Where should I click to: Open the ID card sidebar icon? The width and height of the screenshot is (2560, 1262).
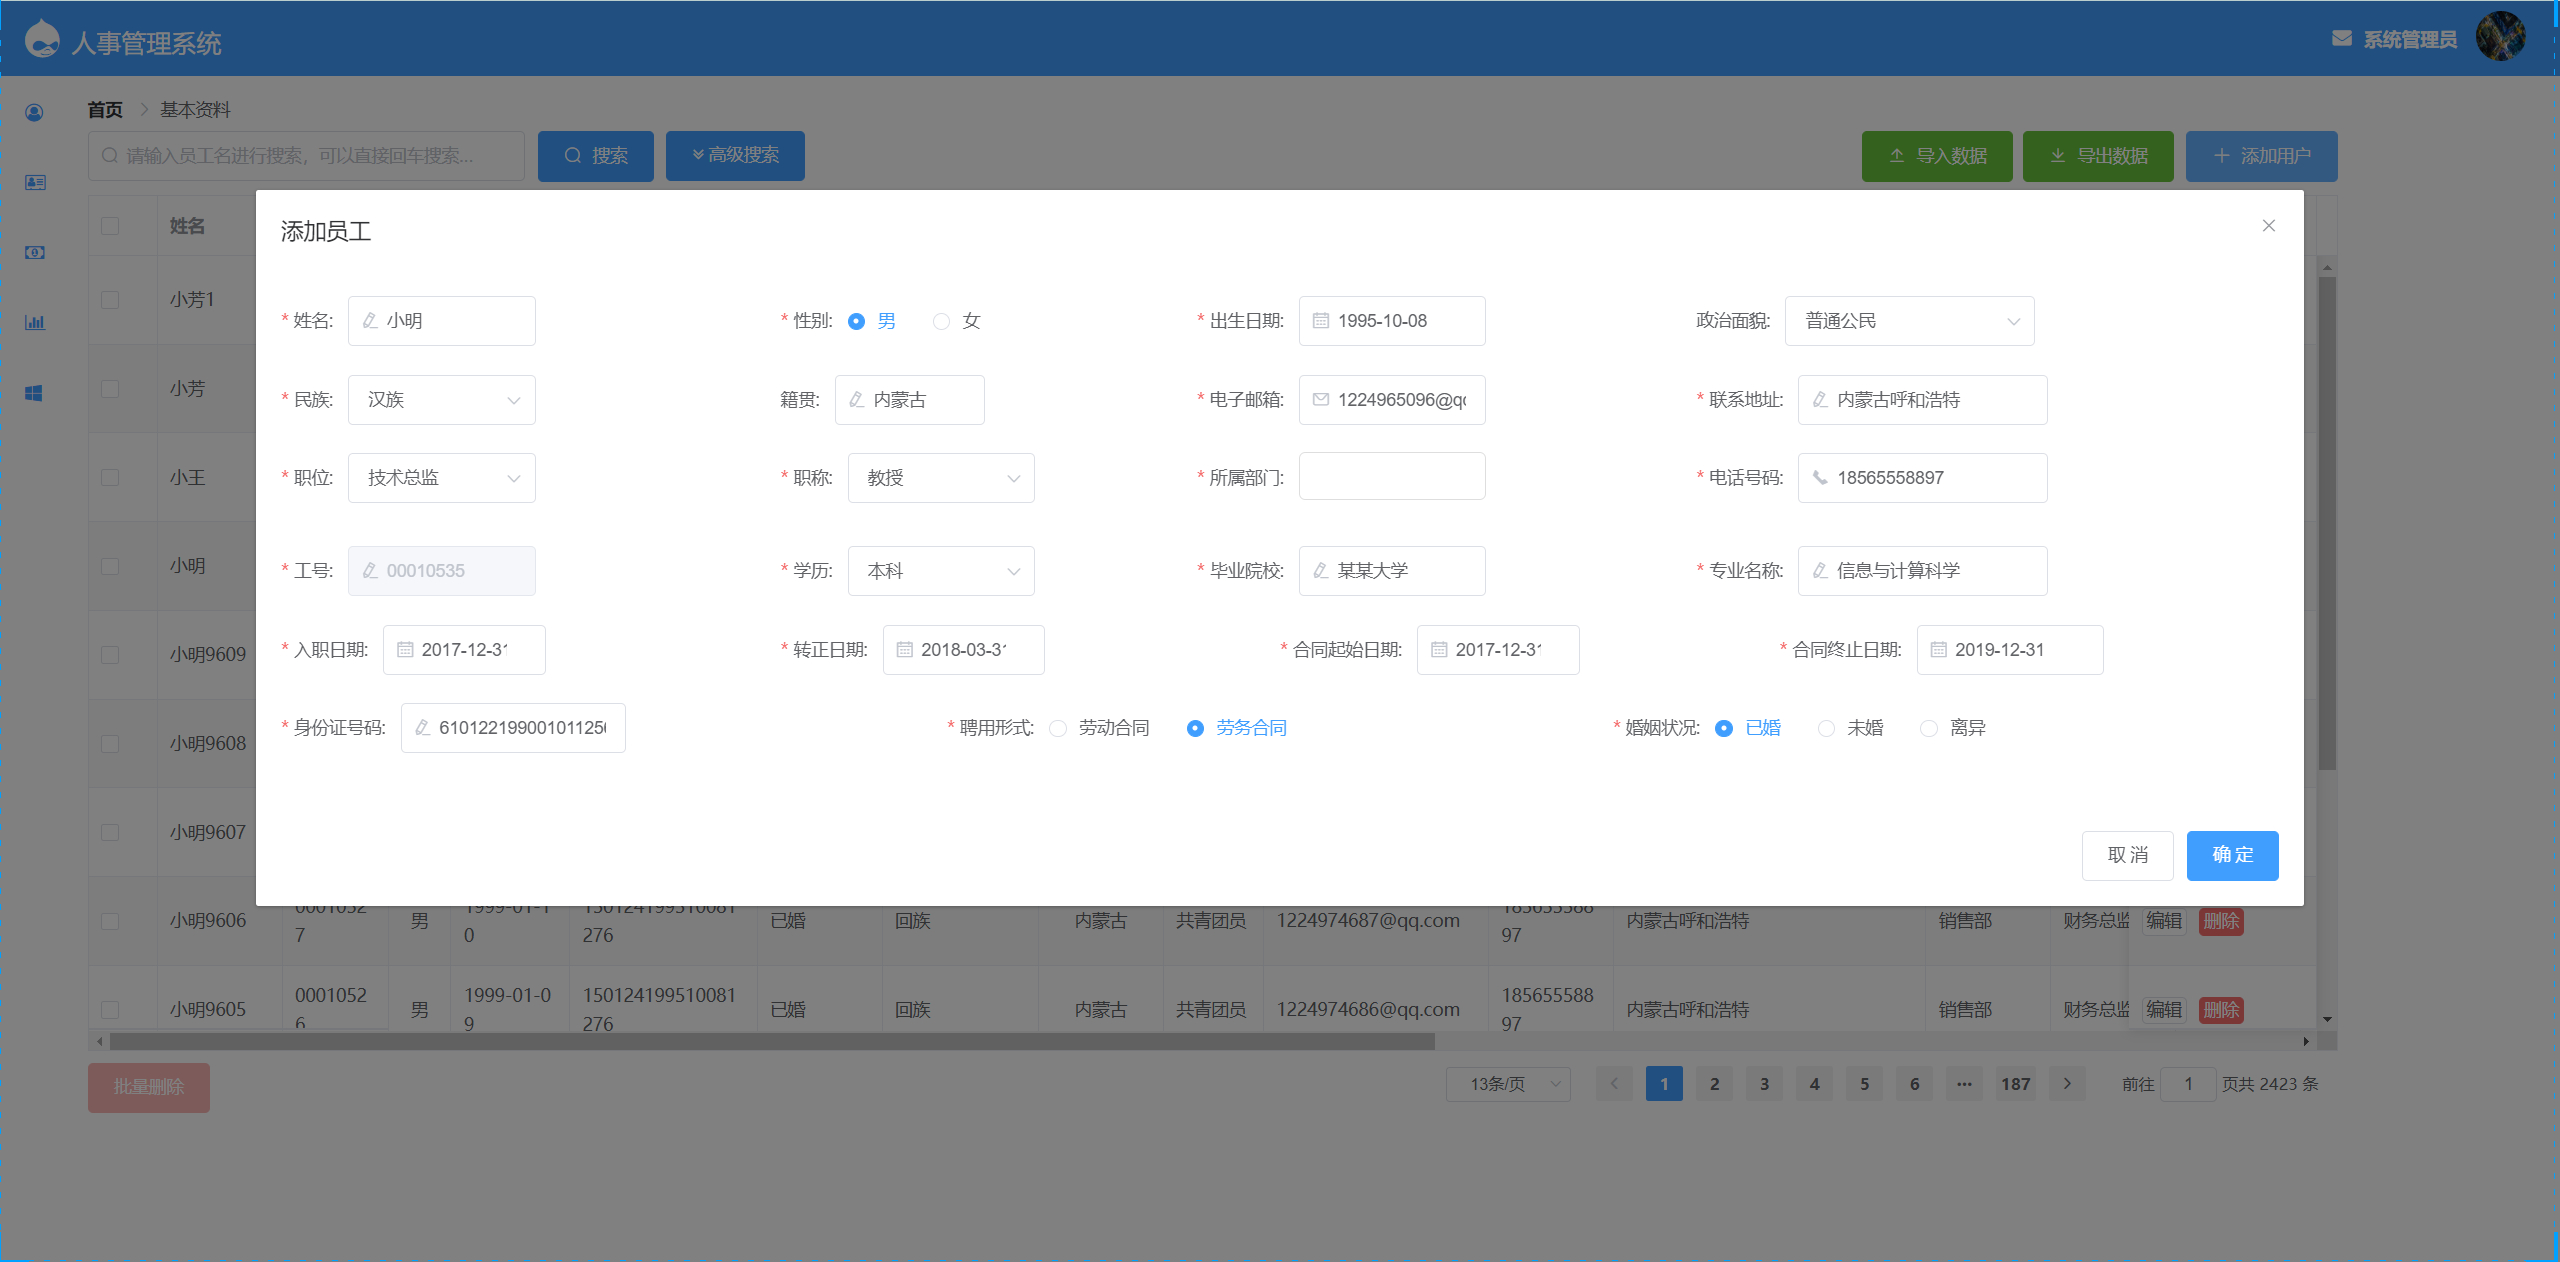[35, 182]
